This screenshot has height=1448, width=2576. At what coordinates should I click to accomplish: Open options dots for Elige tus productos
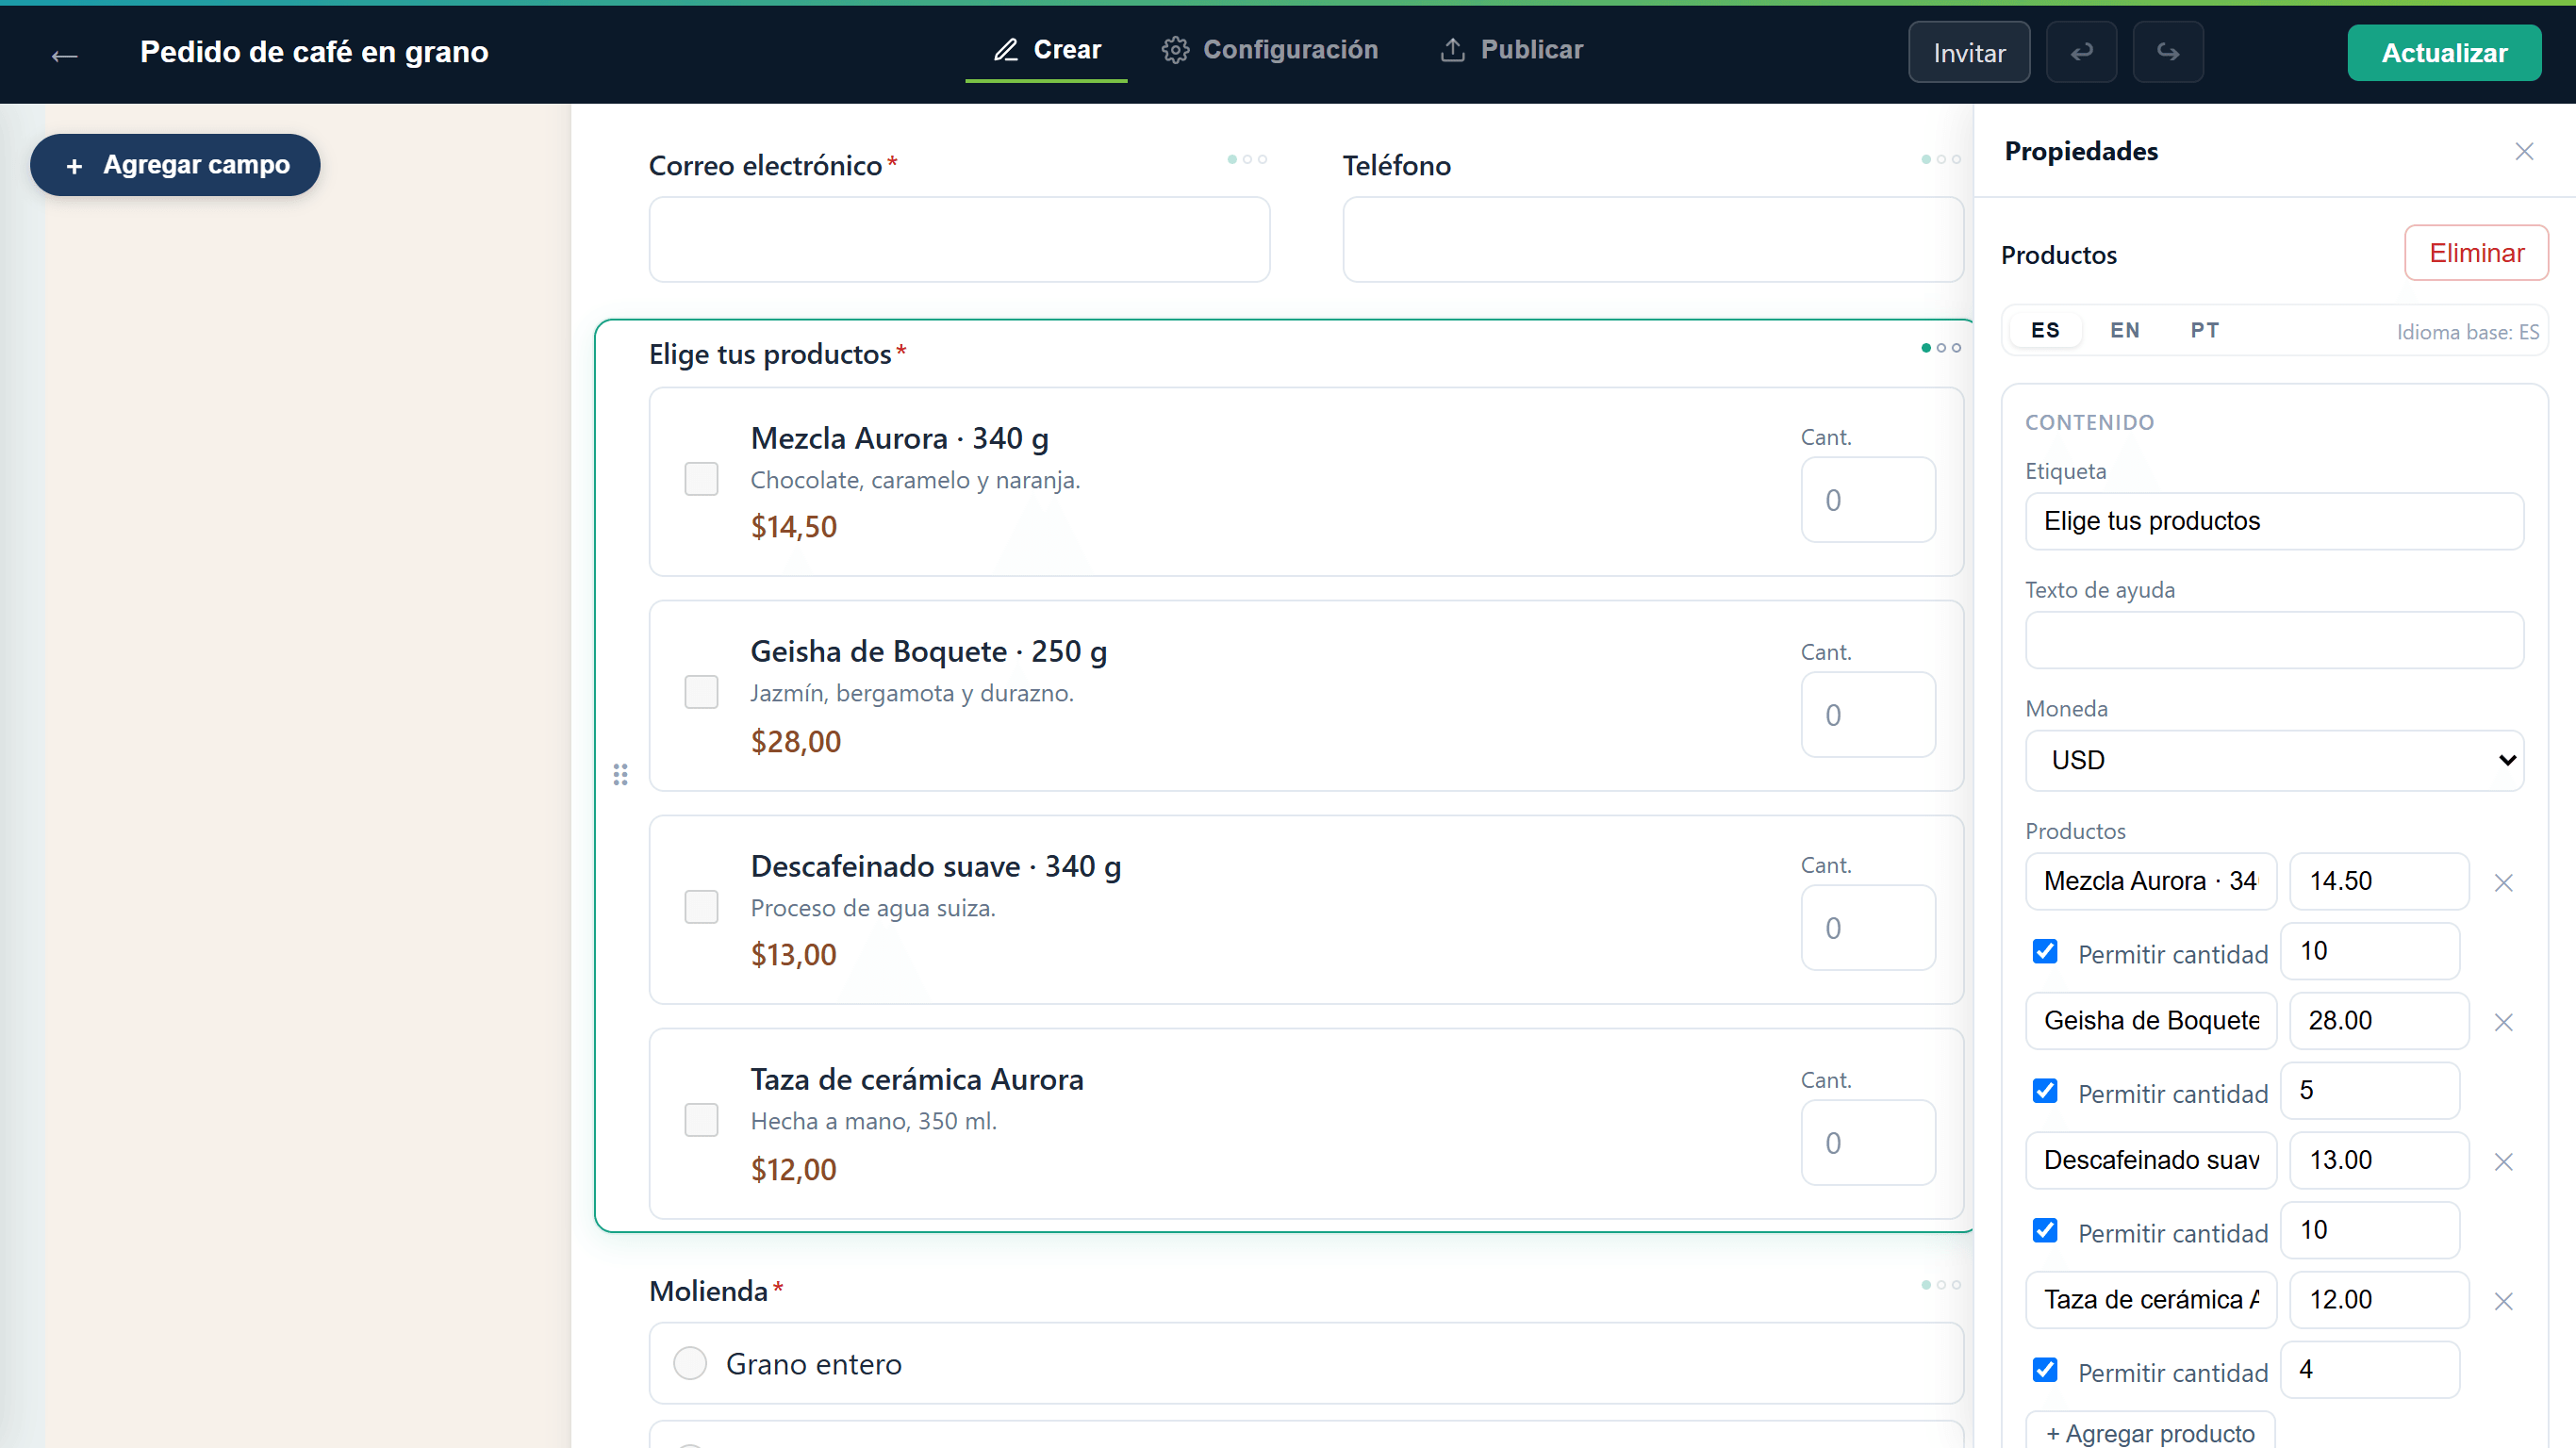pyautogui.click(x=1940, y=347)
